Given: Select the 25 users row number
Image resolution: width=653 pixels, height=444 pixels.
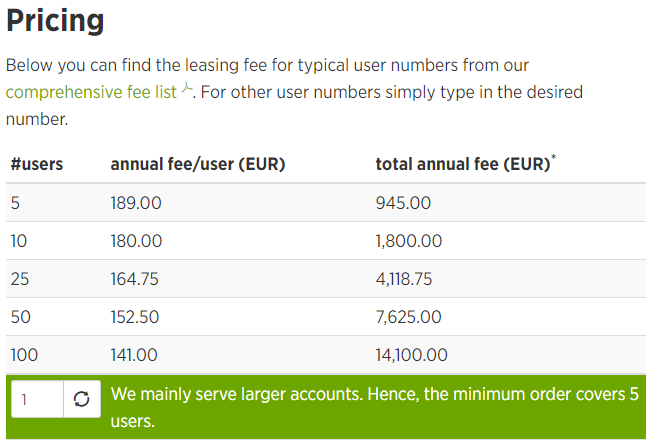Looking at the screenshot, I should coord(20,279).
